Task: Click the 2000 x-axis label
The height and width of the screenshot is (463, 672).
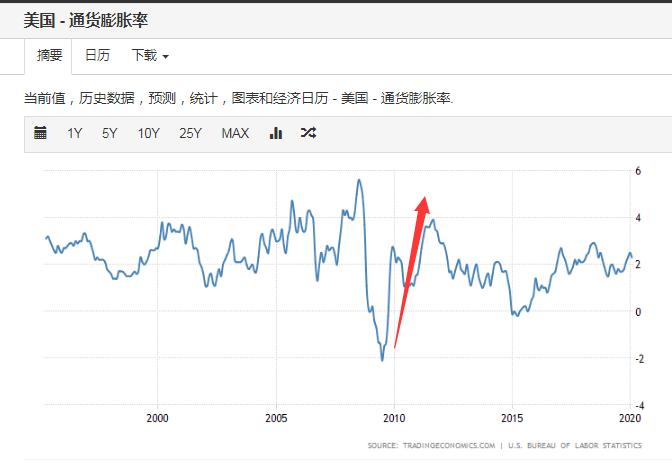Action: click(x=157, y=418)
